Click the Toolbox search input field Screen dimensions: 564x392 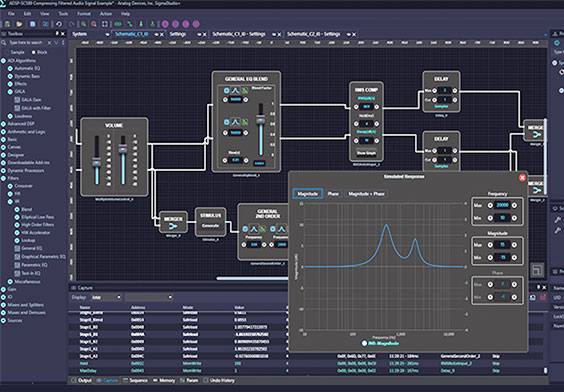[27, 43]
